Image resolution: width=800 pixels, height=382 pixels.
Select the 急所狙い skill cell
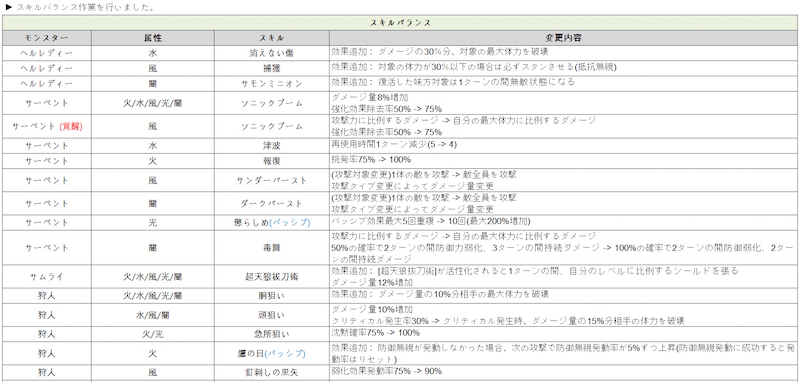(271, 334)
